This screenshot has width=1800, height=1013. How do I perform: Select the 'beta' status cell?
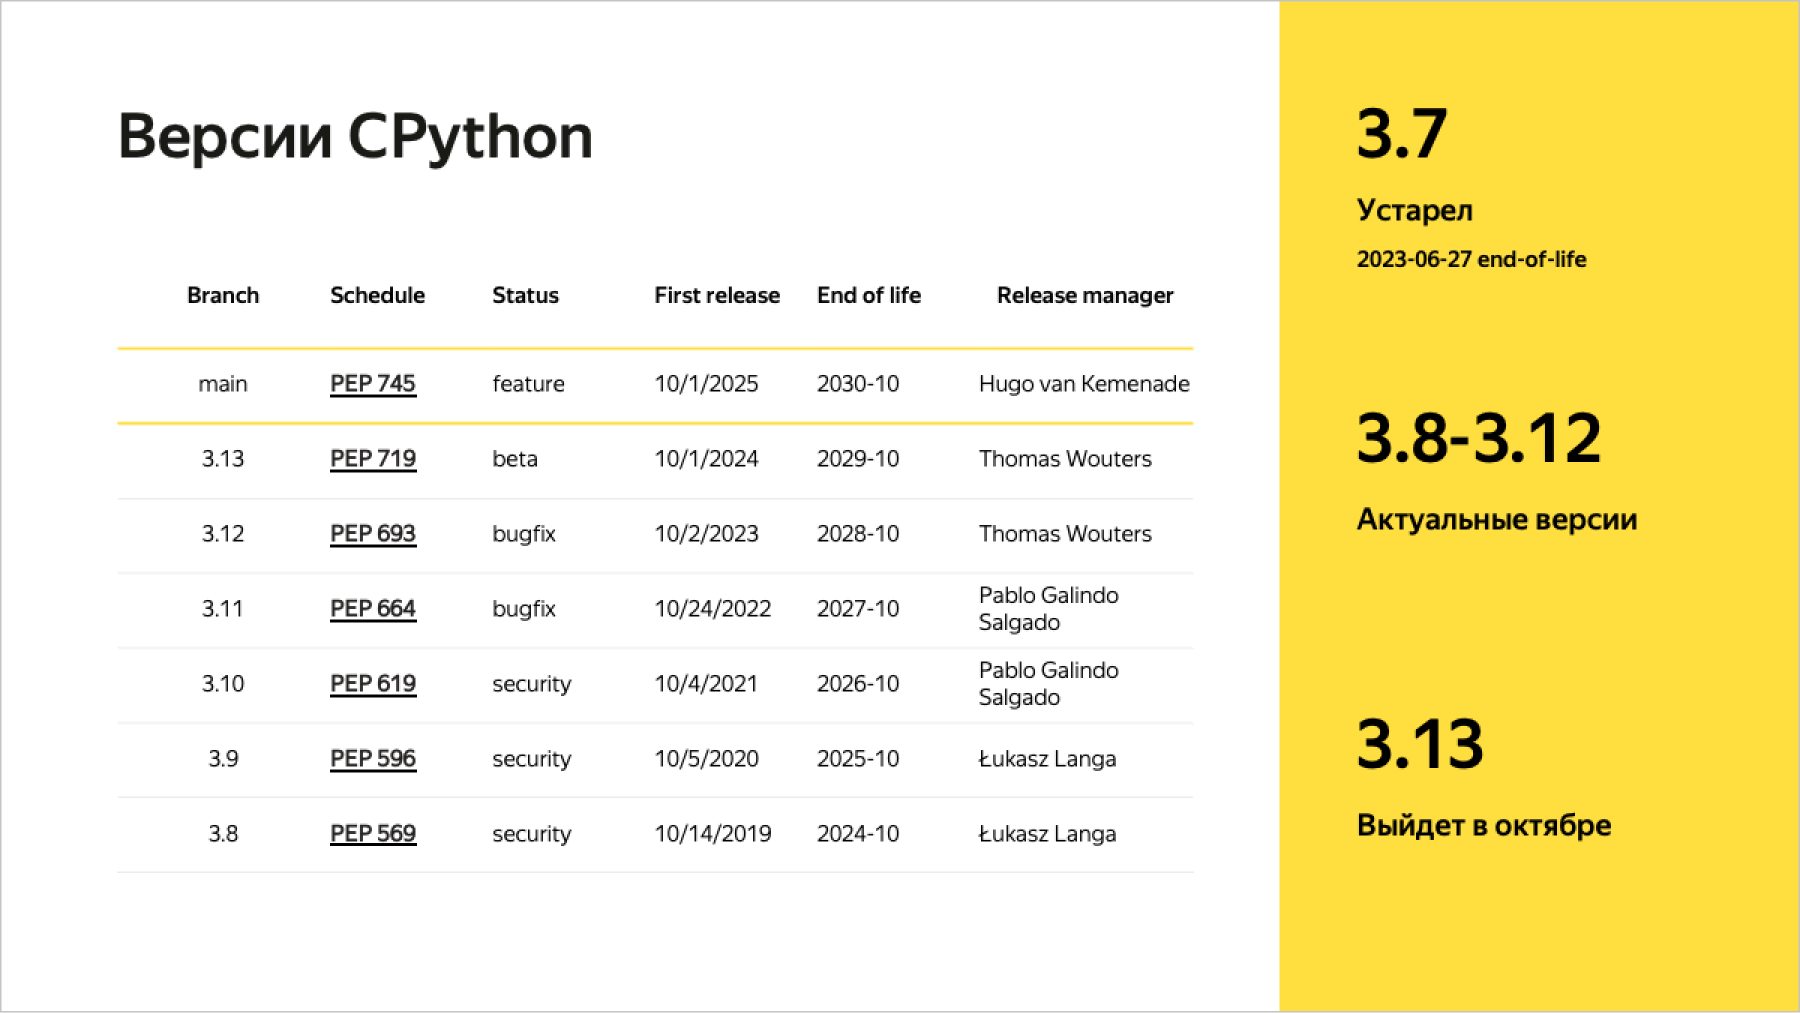515,459
